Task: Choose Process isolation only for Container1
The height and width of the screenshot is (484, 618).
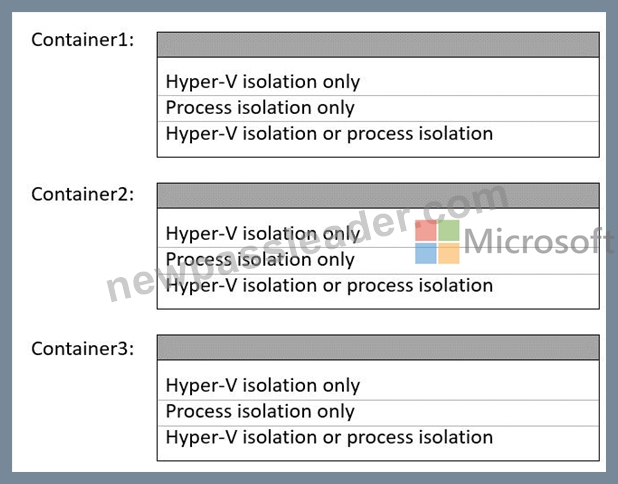Action: [378, 108]
